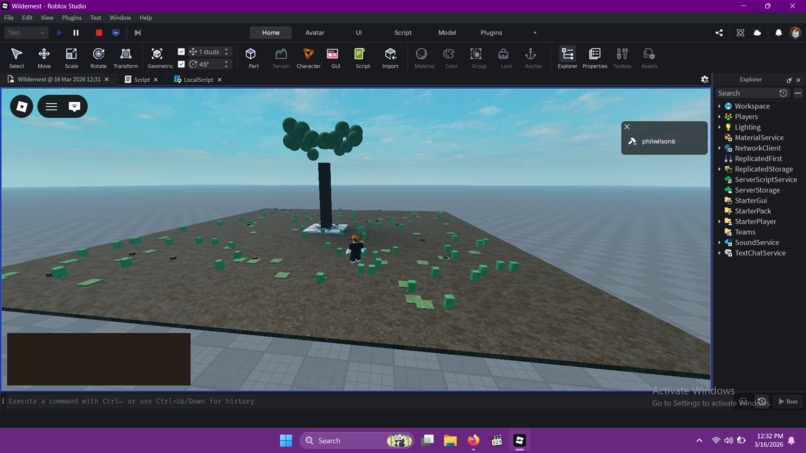The width and height of the screenshot is (806, 453).
Task: Open the Help menu
Action: 145,17
